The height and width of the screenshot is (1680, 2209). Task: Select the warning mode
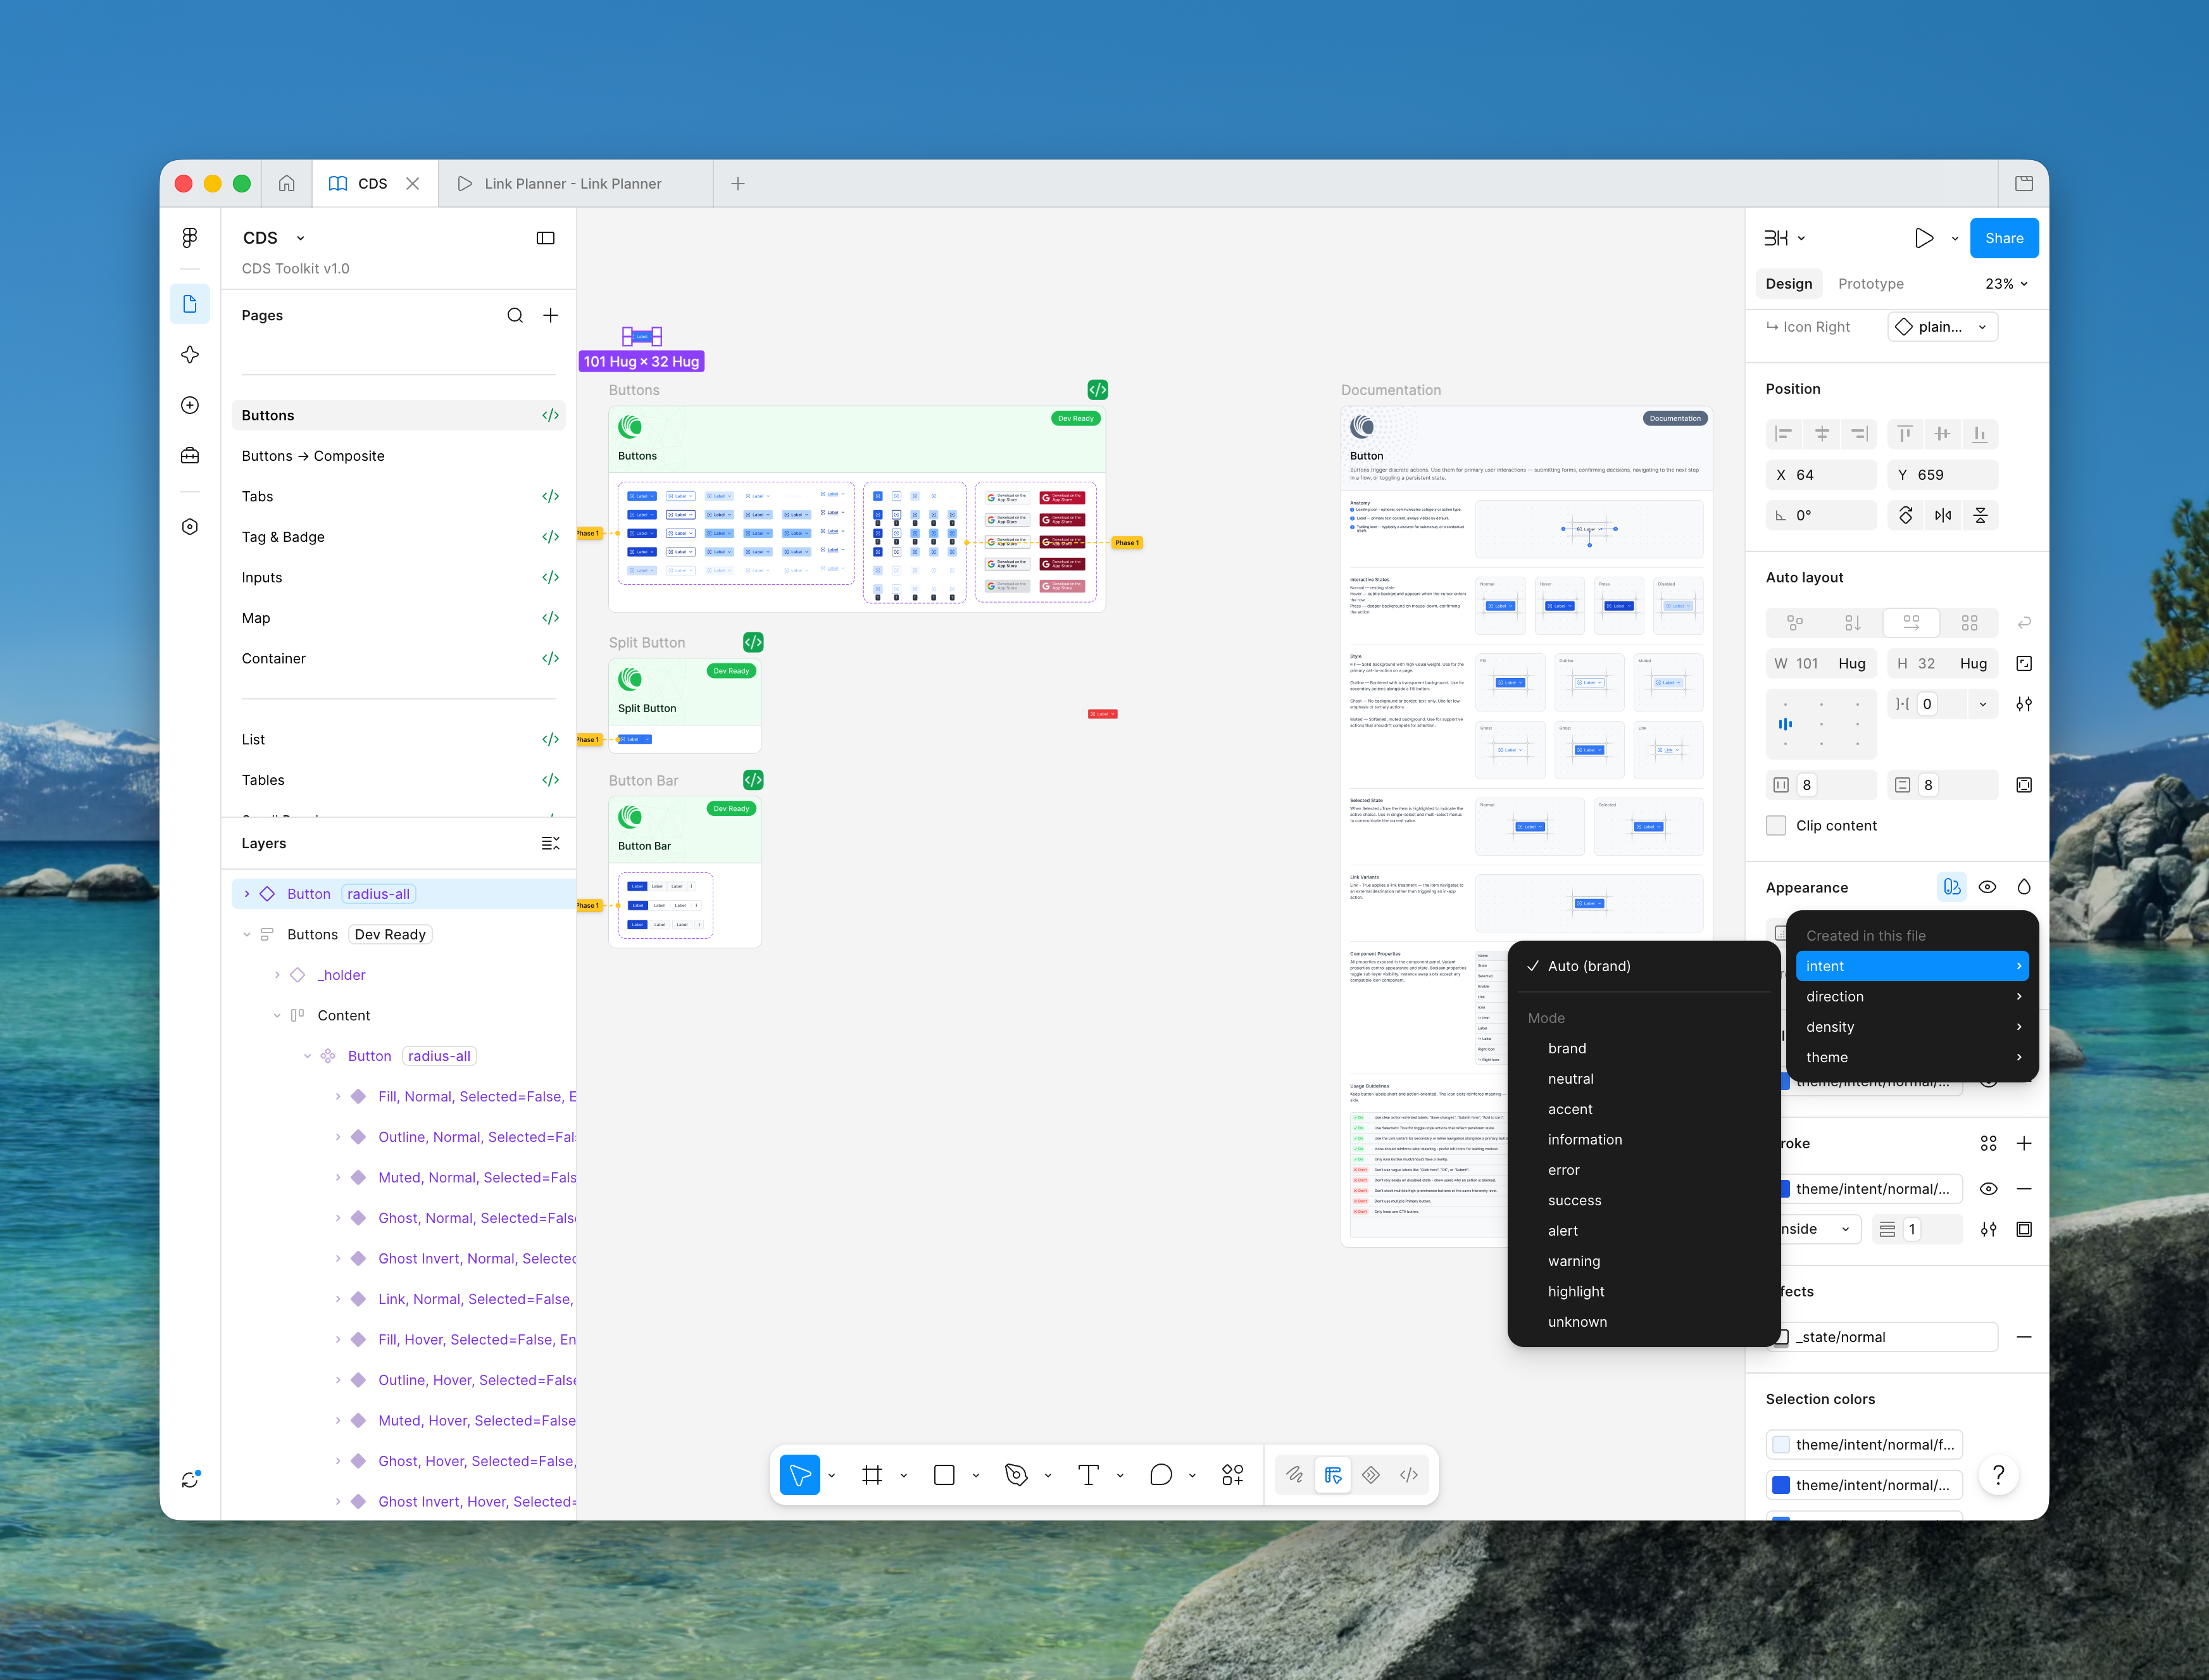click(x=1573, y=1261)
